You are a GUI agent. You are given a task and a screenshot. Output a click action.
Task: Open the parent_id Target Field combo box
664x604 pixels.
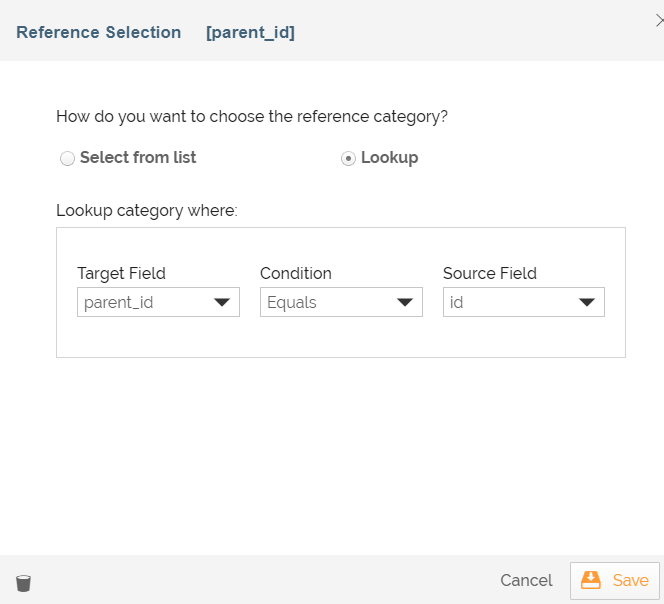(x=145, y=303)
